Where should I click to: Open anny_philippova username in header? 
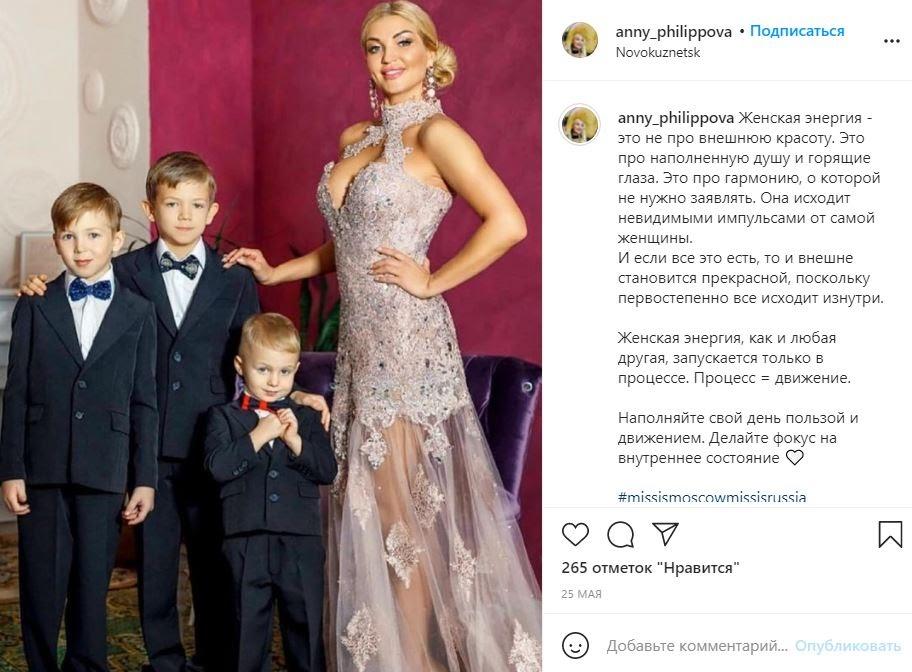point(674,31)
